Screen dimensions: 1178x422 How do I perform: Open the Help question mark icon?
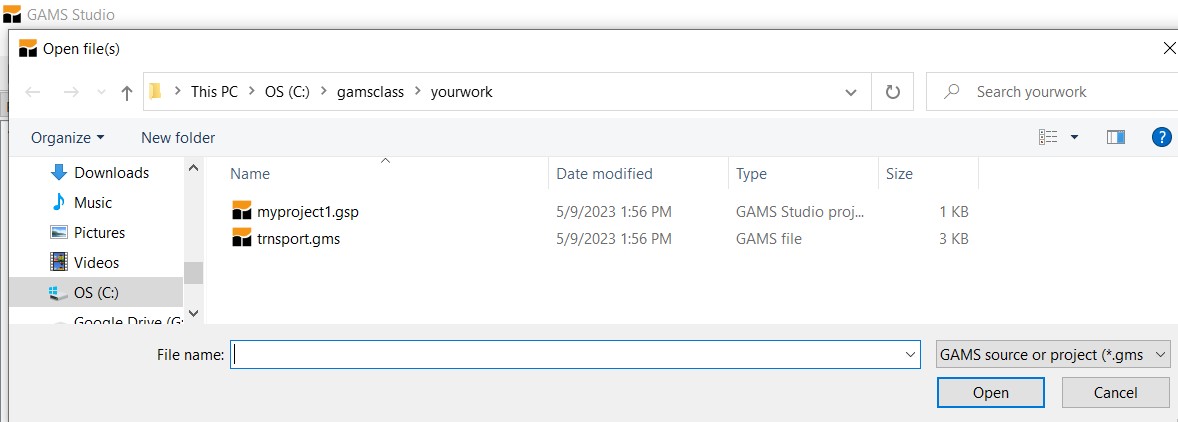click(x=1161, y=137)
